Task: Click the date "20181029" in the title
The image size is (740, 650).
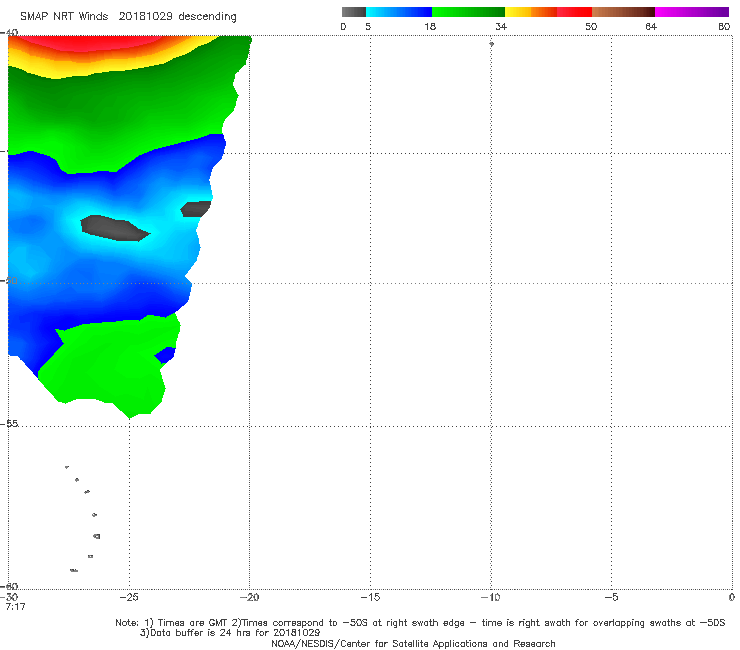Action: [145, 16]
